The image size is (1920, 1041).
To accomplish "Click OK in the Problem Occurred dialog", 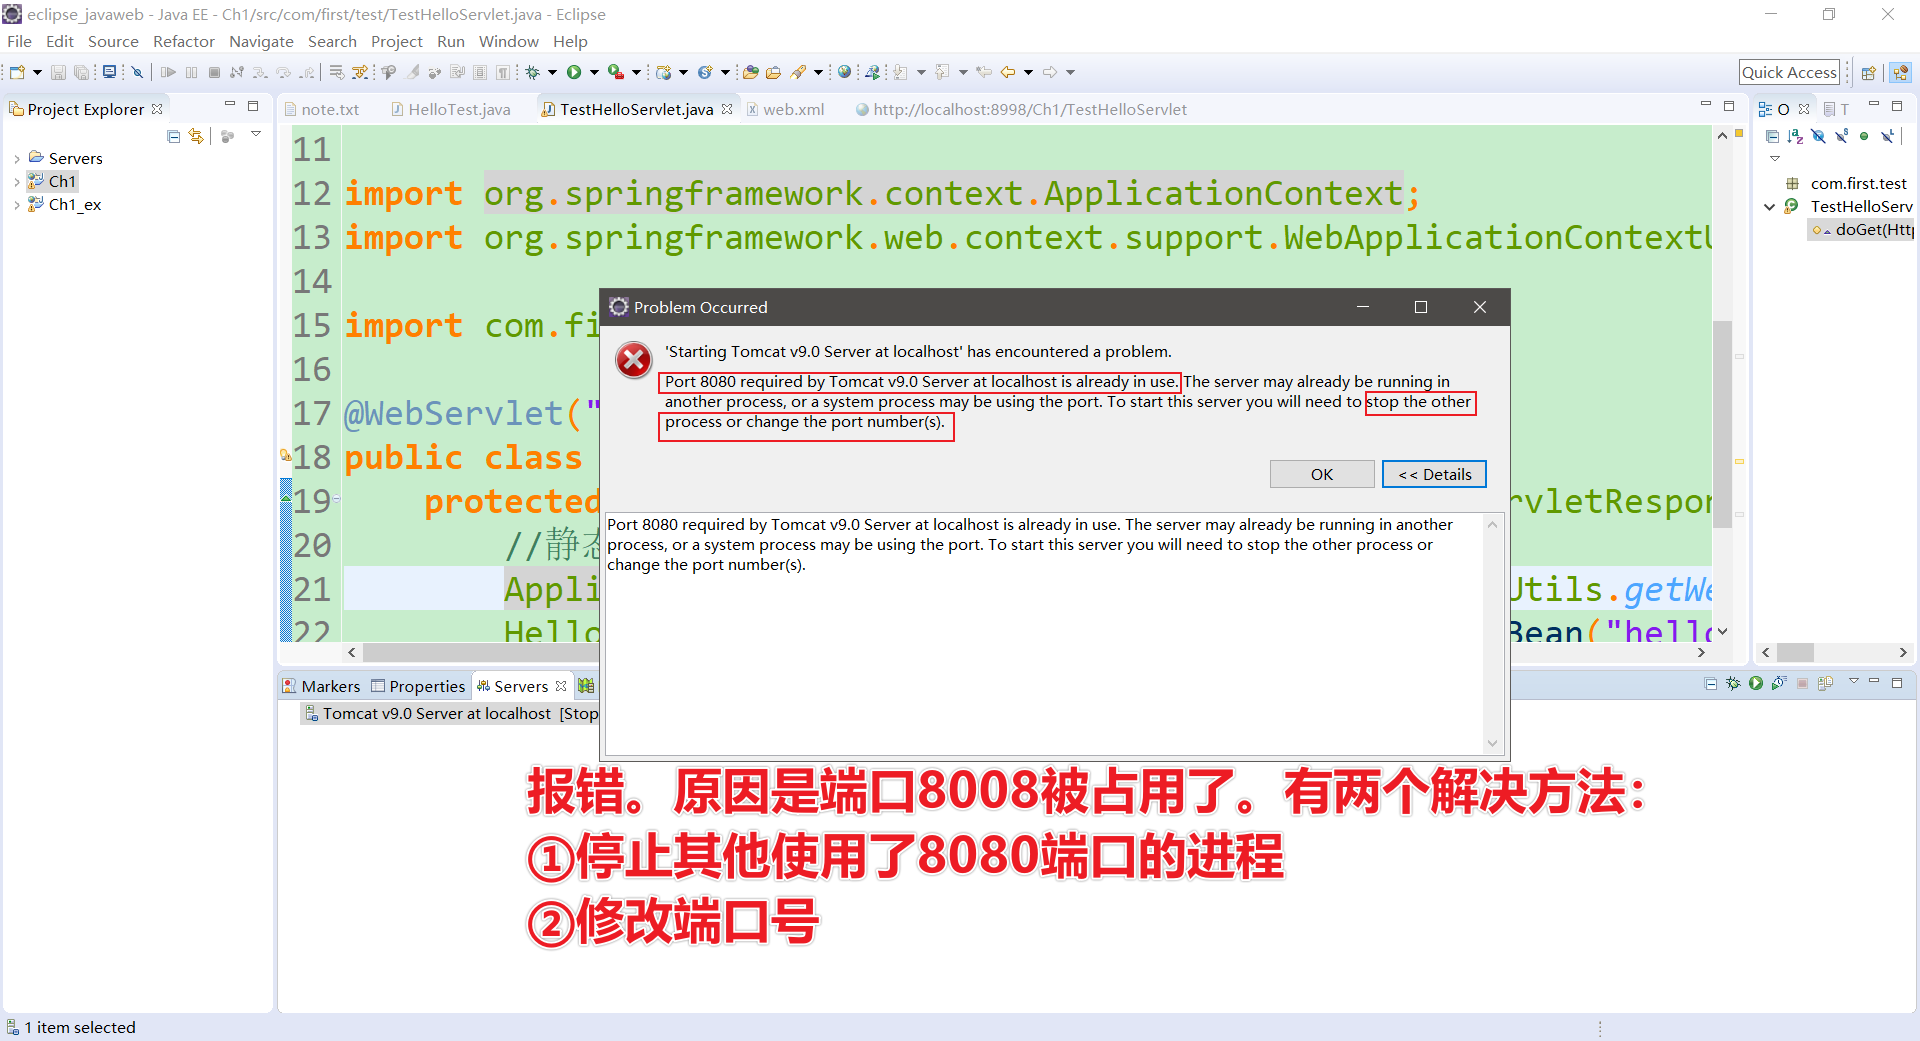I will click(x=1322, y=474).
